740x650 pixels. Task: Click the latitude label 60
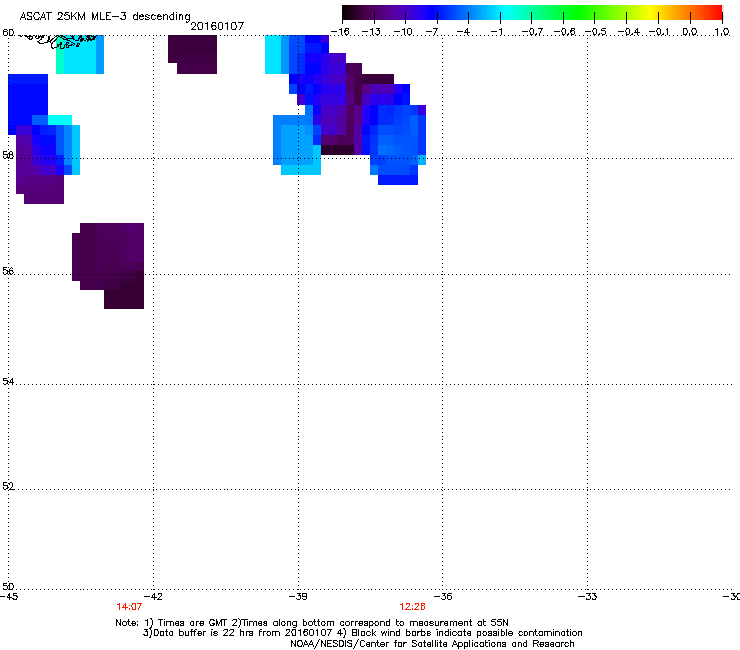(8, 33)
